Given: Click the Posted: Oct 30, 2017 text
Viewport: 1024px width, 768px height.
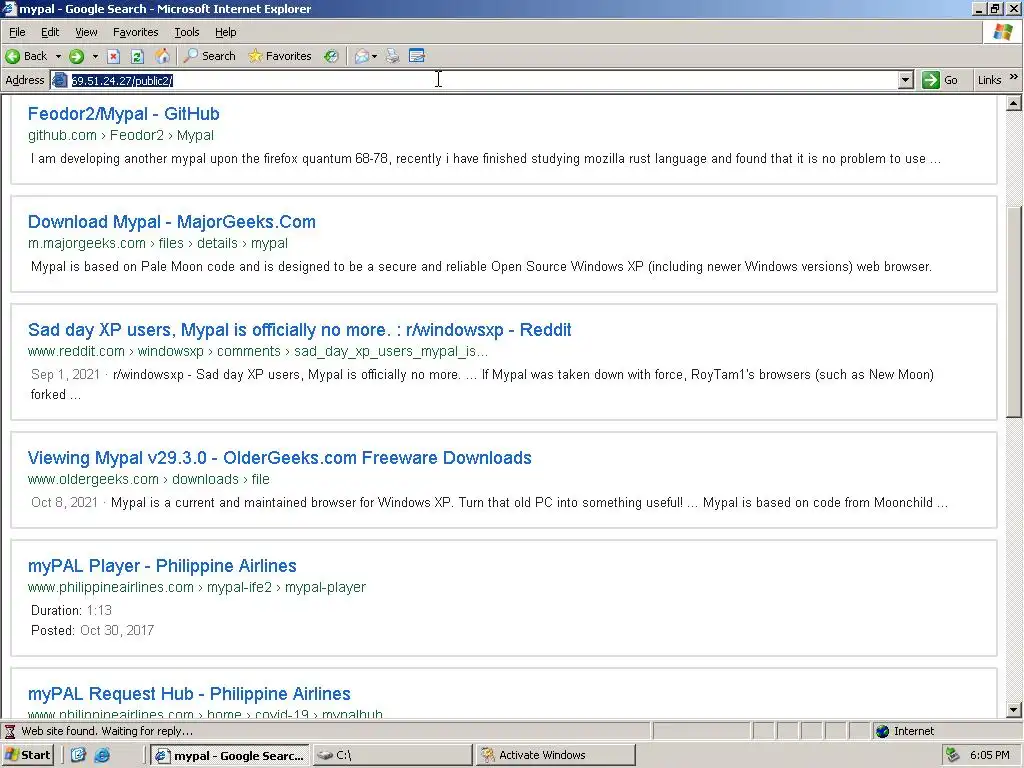Looking at the screenshot, I should pyautogui.click(x=92, y=631).
